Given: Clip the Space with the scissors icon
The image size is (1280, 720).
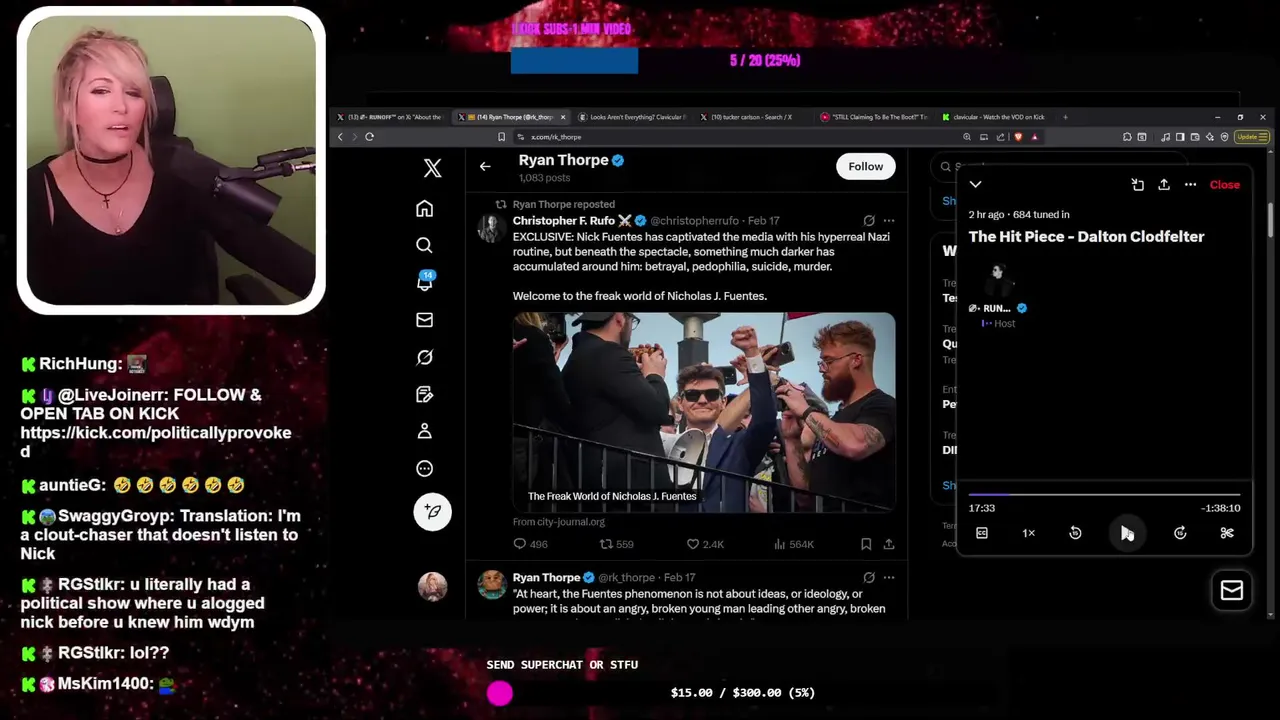Looking at the screenshot, I should click(x=1227, y=533).
